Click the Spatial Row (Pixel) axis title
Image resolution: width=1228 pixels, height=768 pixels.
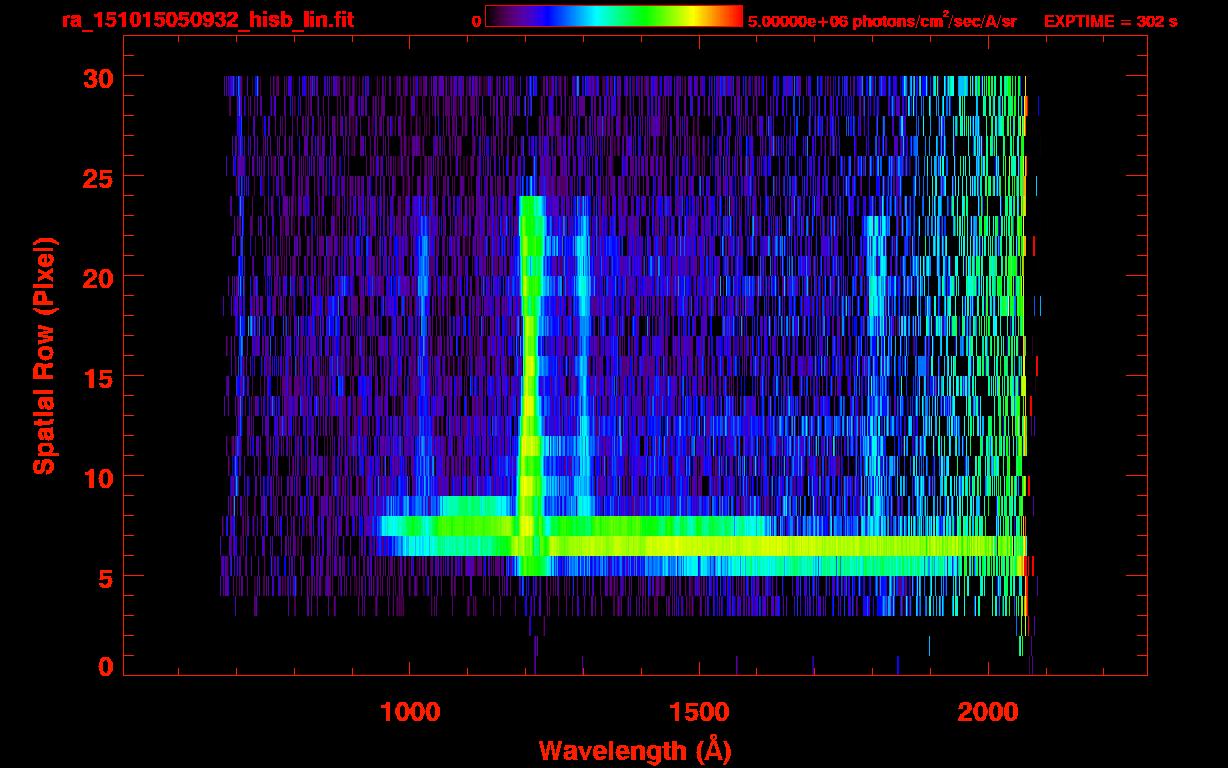(43, 356)
